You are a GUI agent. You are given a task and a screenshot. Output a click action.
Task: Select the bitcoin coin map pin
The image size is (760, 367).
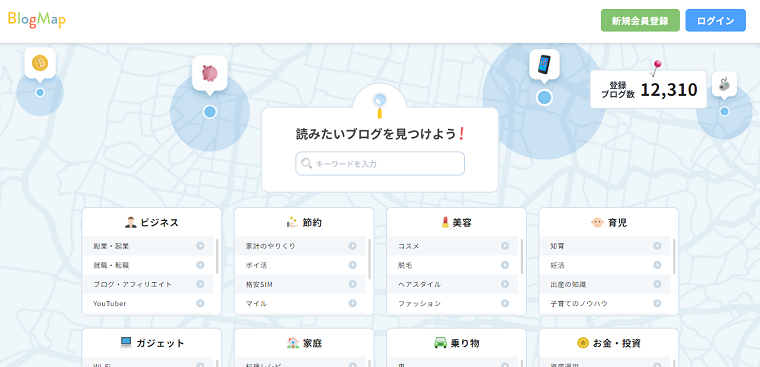click(x=40, y=63)
